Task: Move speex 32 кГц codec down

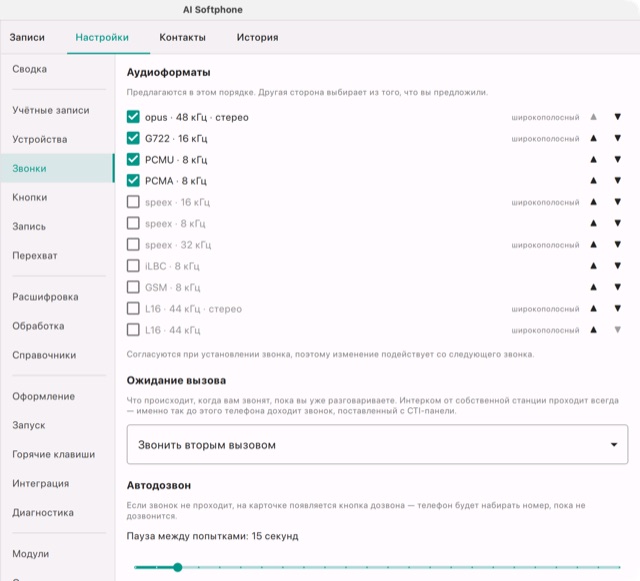Action: coord(618,245)
